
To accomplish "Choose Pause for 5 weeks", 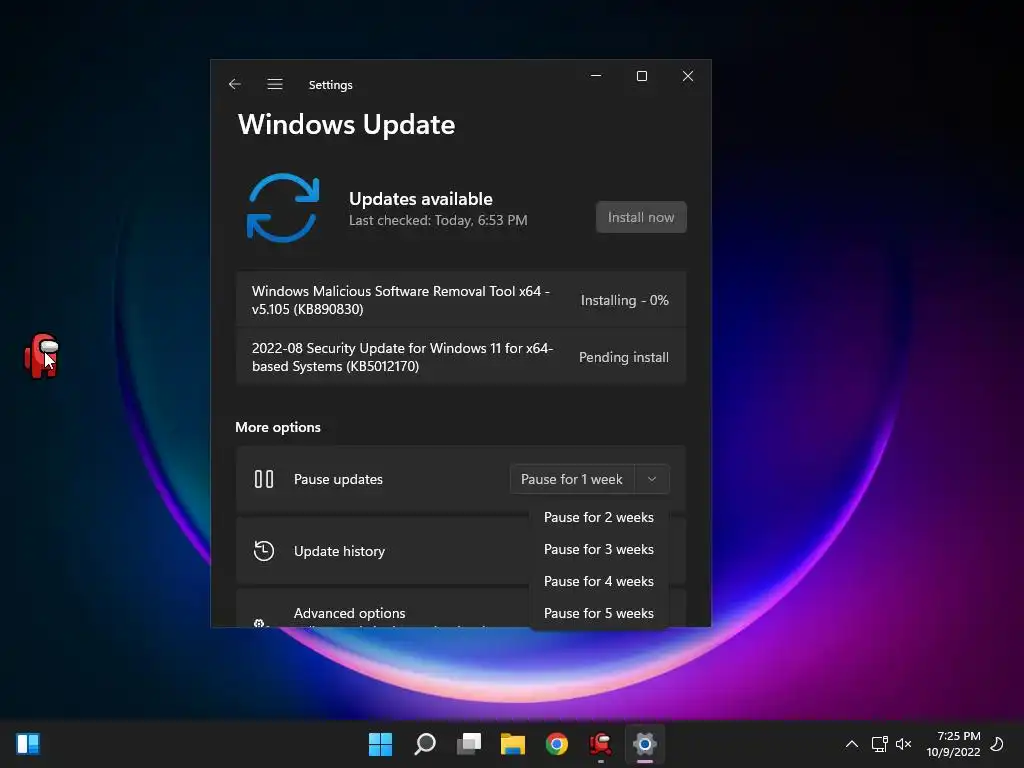I will [x=599, y=613].
